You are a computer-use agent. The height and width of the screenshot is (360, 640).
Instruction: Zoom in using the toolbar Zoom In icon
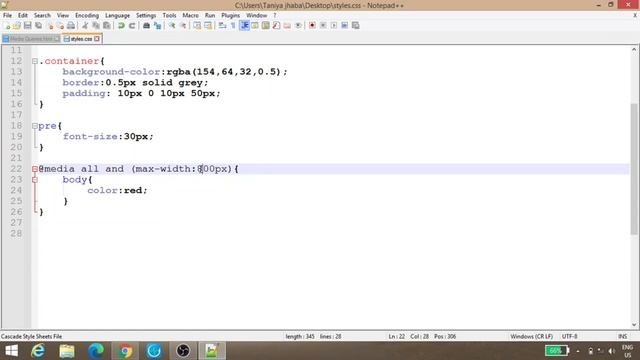click(172, 26)
